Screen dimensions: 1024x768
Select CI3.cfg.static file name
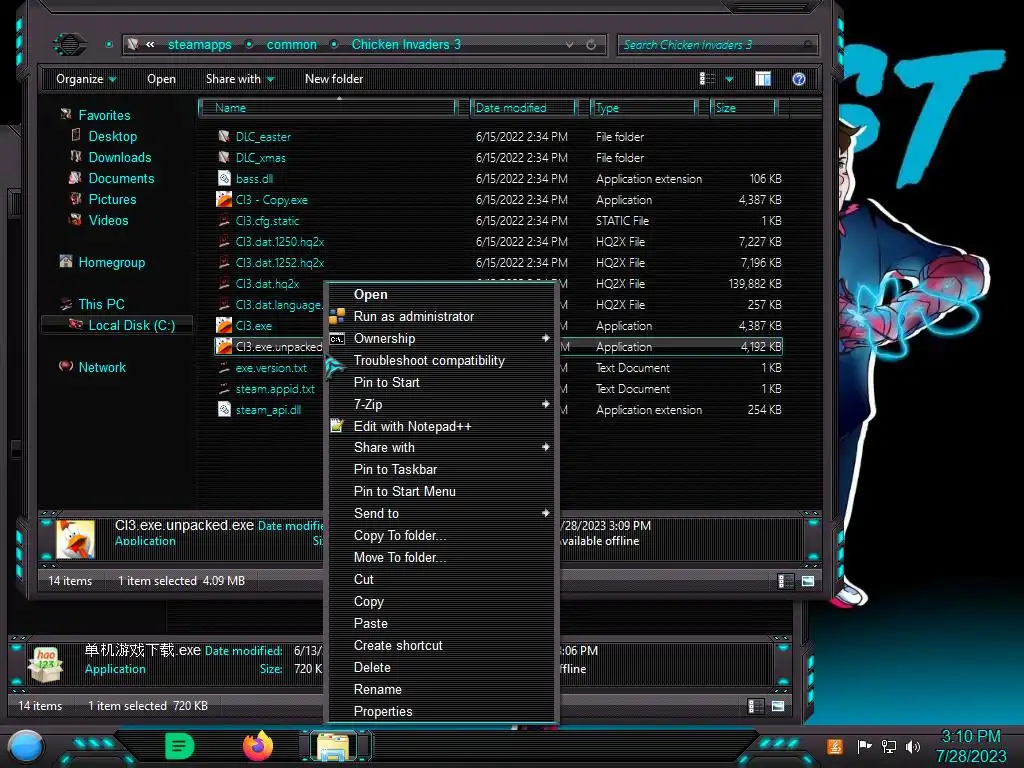pyautogui.click(x=267, y=221)
